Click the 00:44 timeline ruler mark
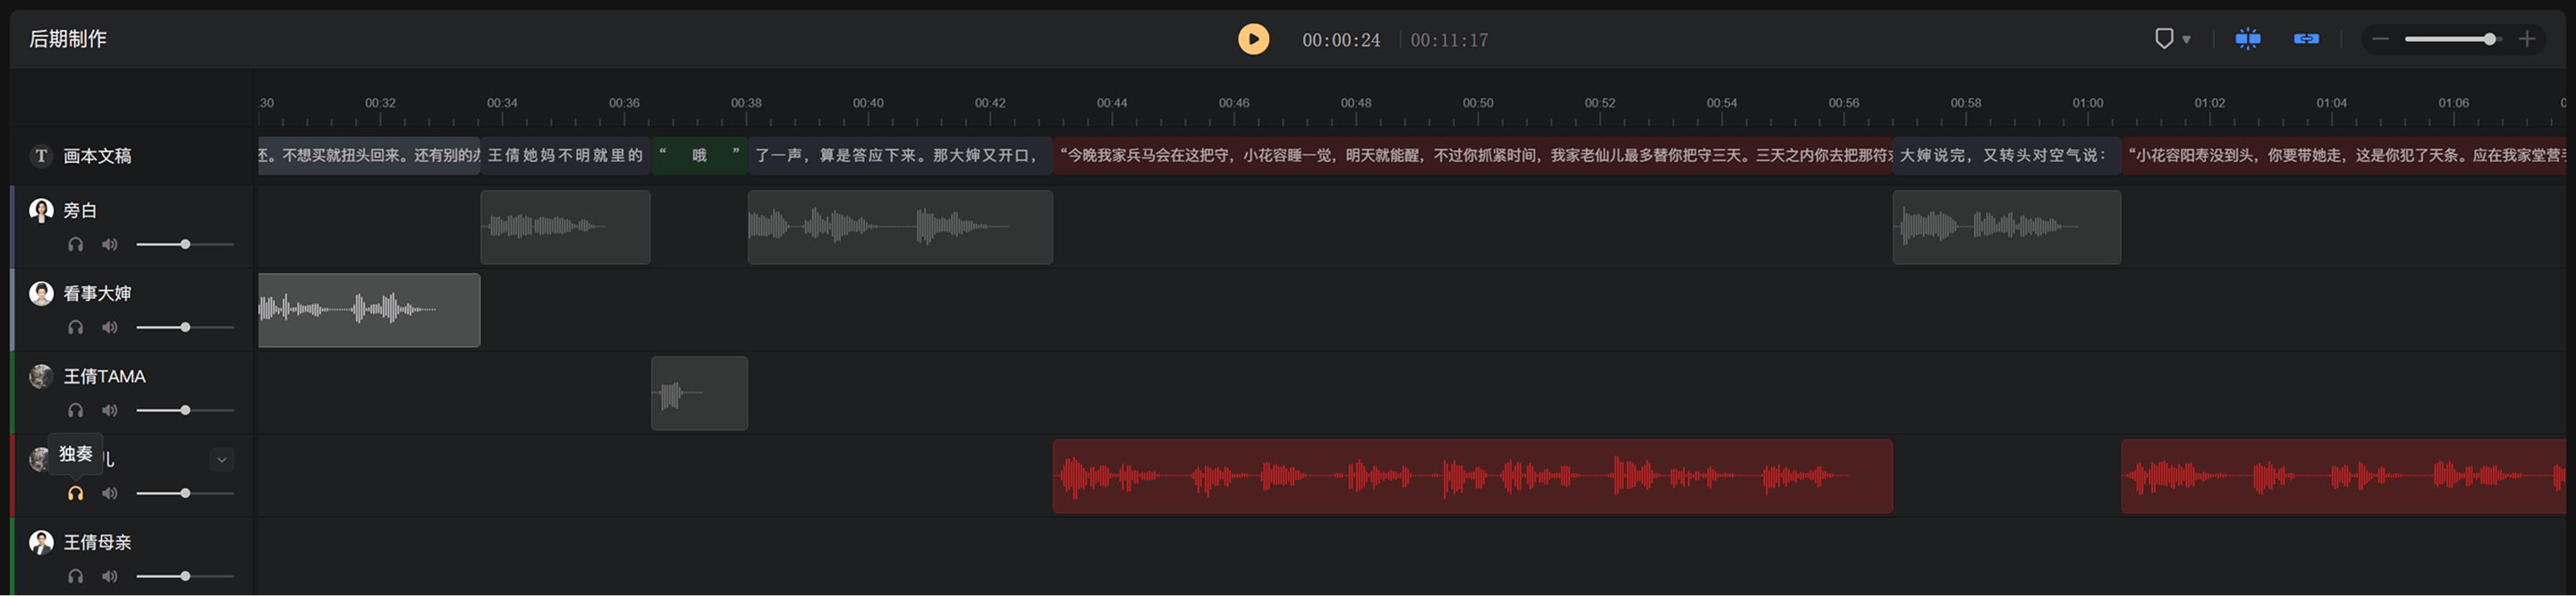 tap(1112, 103)
